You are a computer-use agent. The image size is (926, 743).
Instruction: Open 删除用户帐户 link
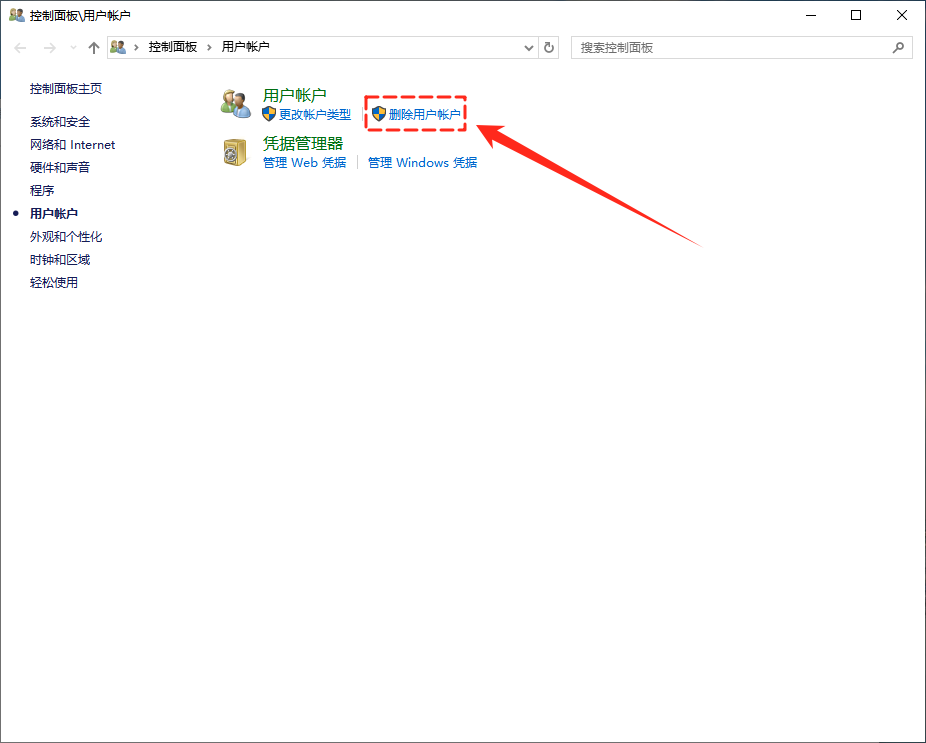424,115
